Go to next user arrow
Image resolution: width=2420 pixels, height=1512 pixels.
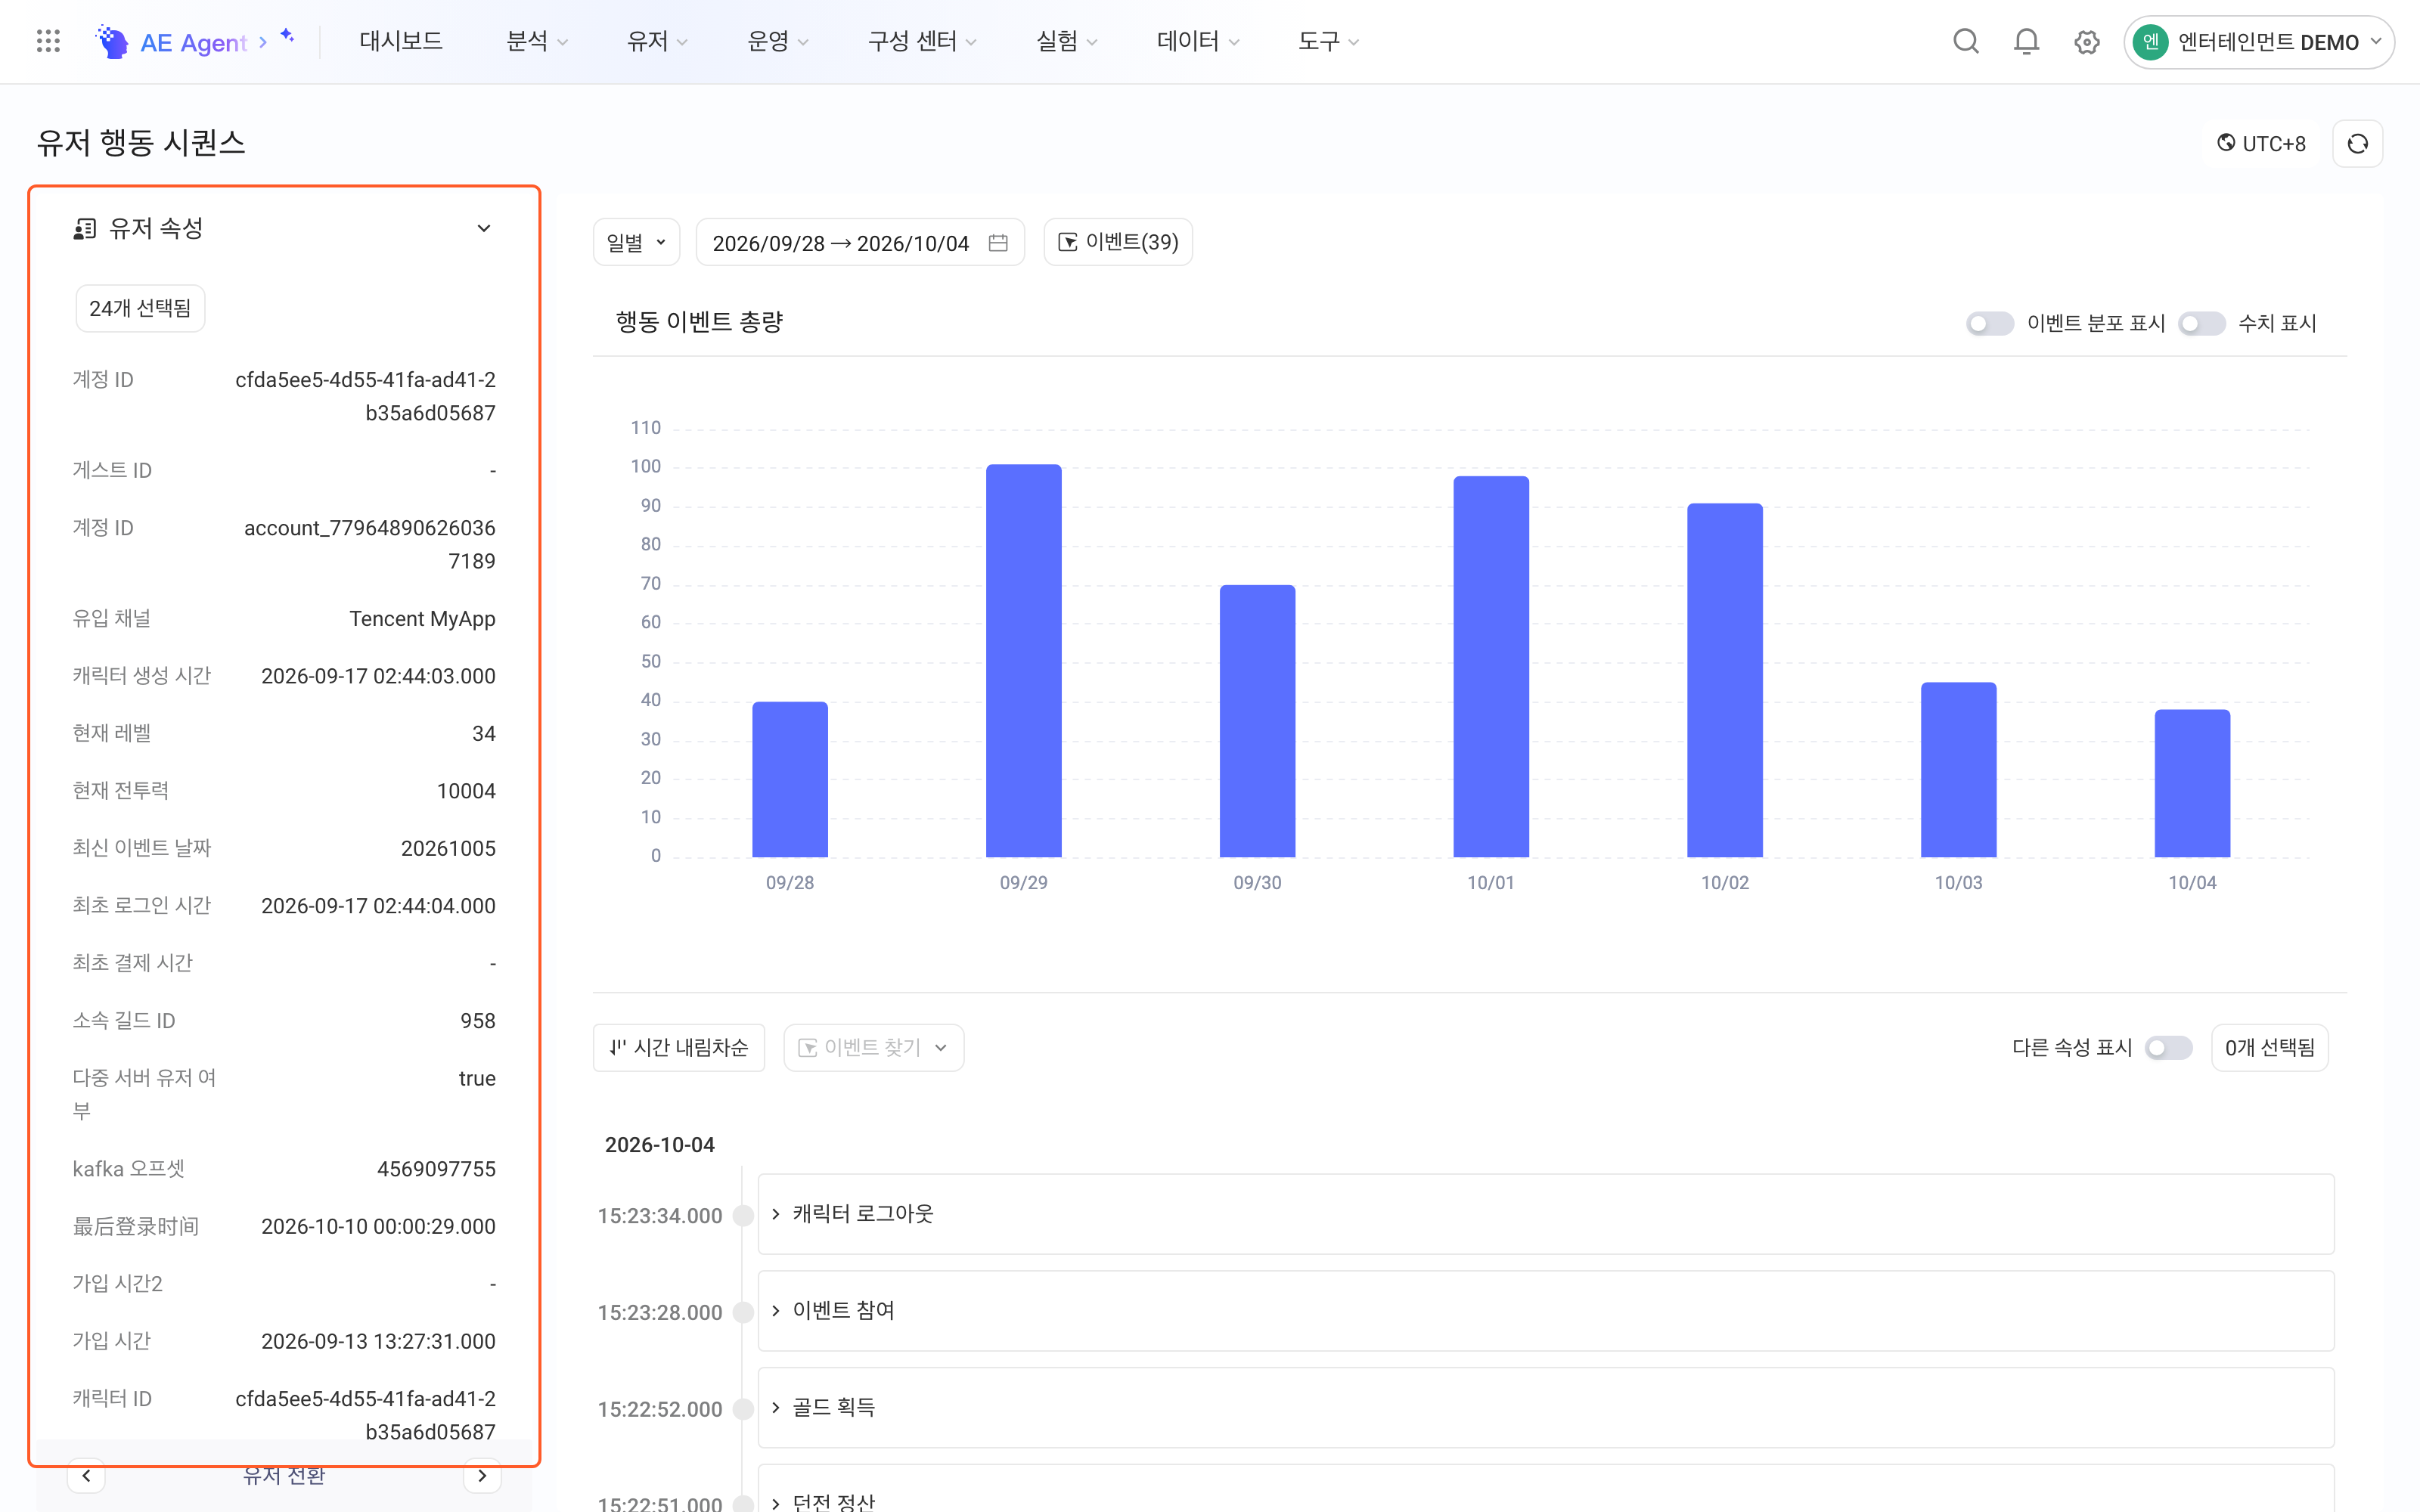pos(482,1475)
